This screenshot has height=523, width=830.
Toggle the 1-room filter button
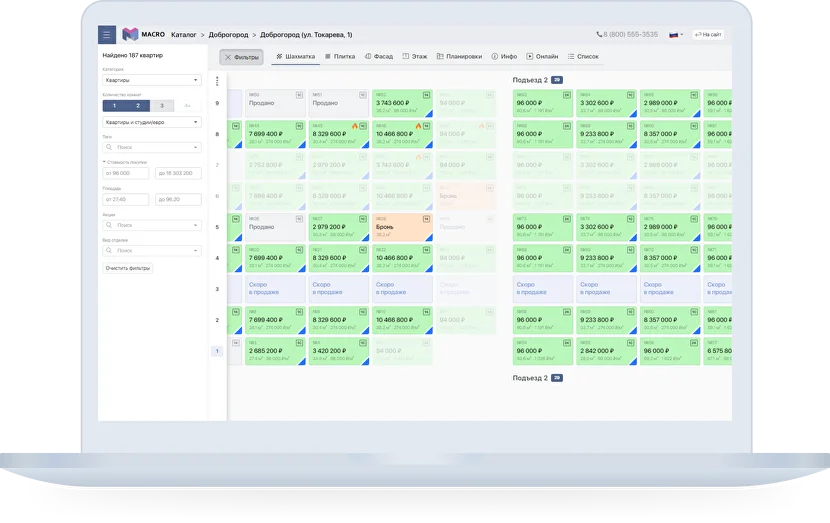point(114,106)
